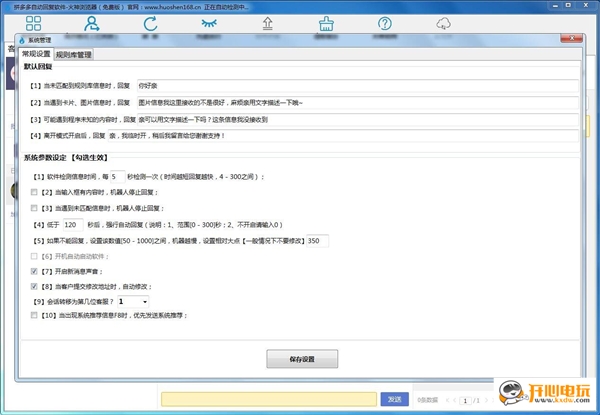Enable option 【2】 stop reply when input has content
Image resolution: width=600 pixels, height=415 pixels.
tap(34, 192)
